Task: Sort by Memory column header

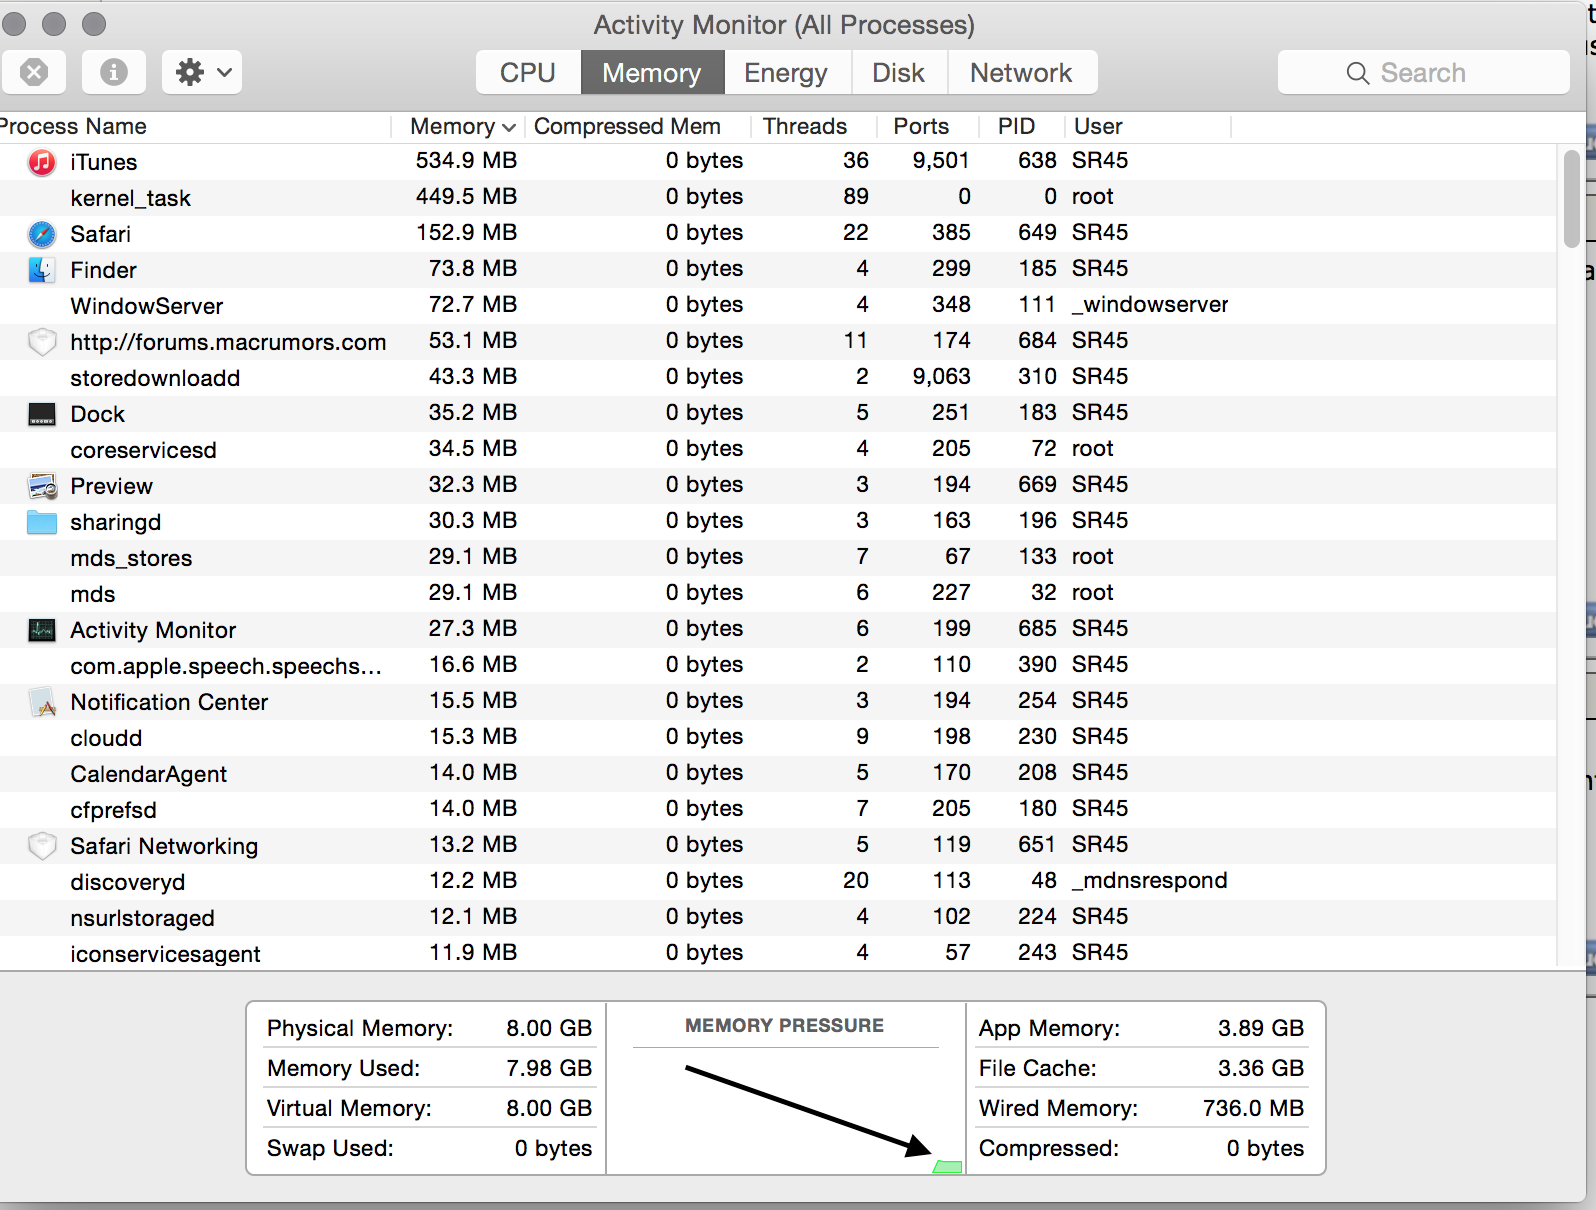Action: pyautogui.click(x=458, y=126)
